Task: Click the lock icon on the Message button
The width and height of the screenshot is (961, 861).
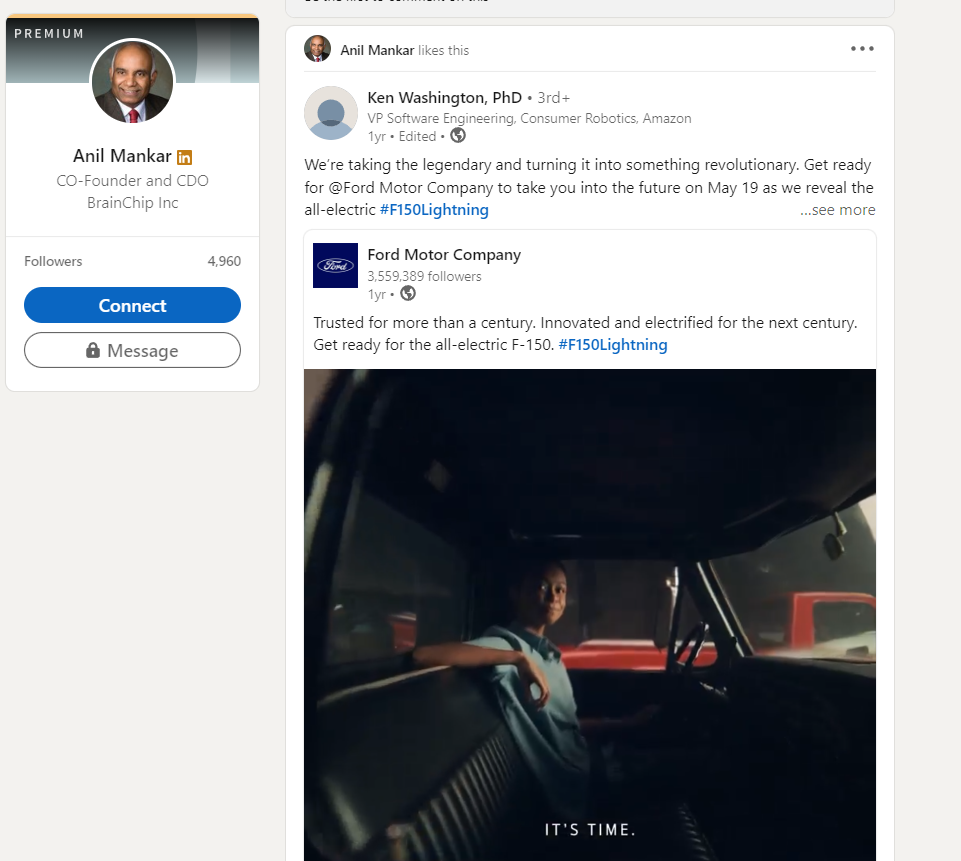Action: click(93, 350)
